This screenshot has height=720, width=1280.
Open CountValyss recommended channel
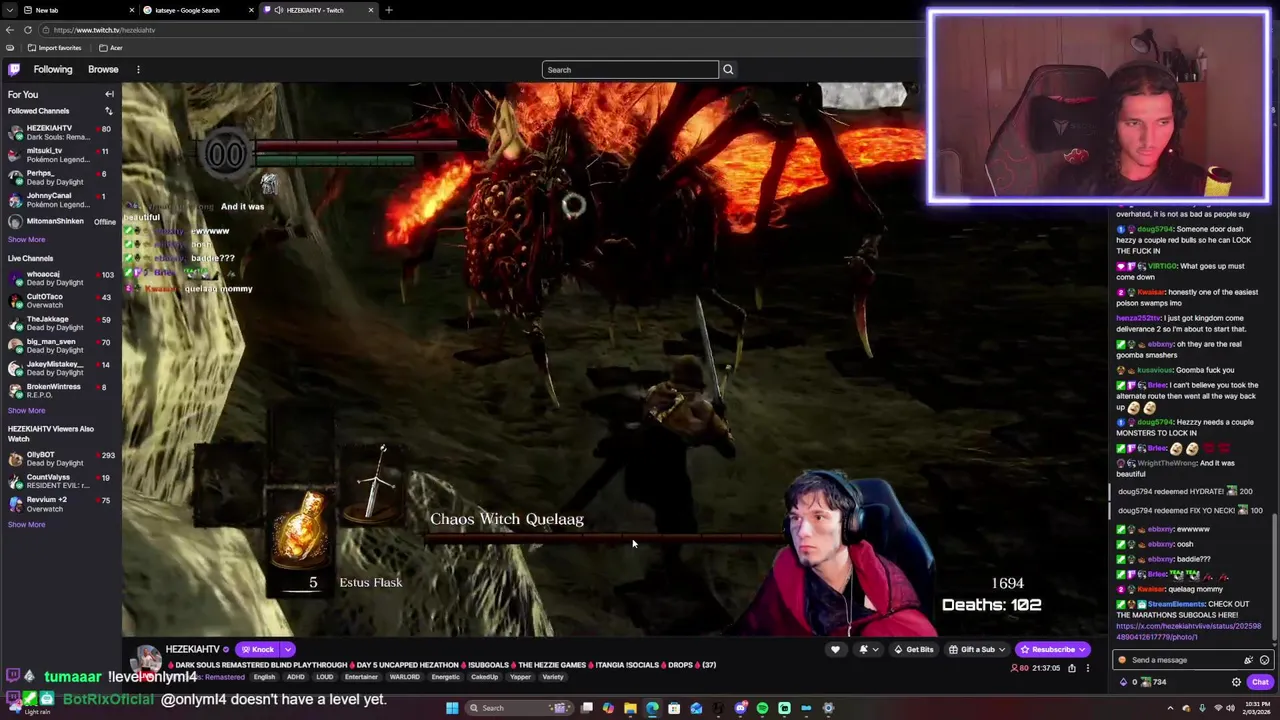61,481
